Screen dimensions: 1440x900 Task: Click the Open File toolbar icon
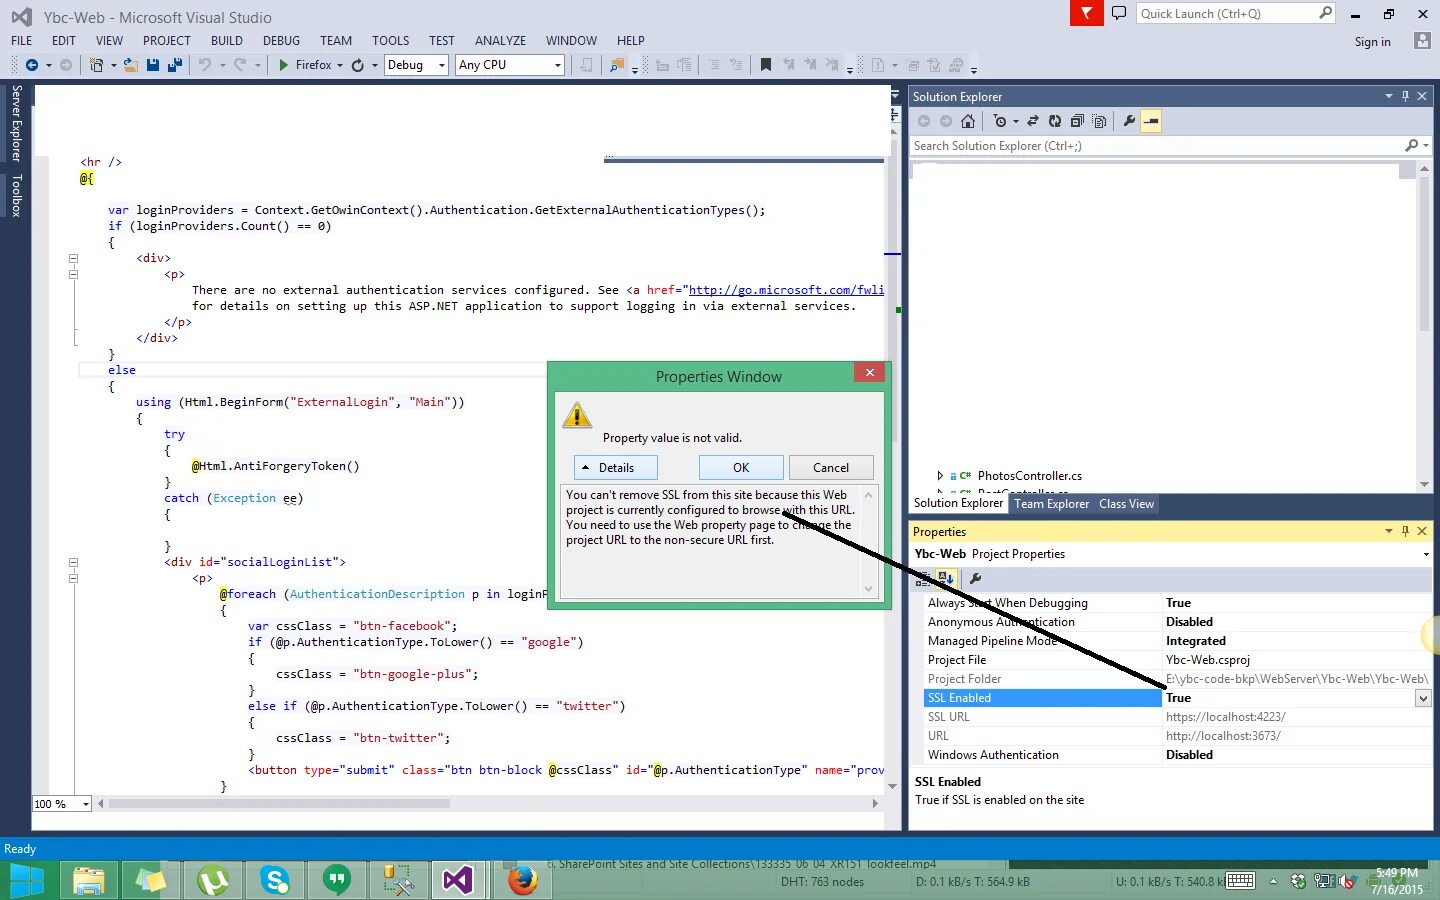tap(131, 65)
